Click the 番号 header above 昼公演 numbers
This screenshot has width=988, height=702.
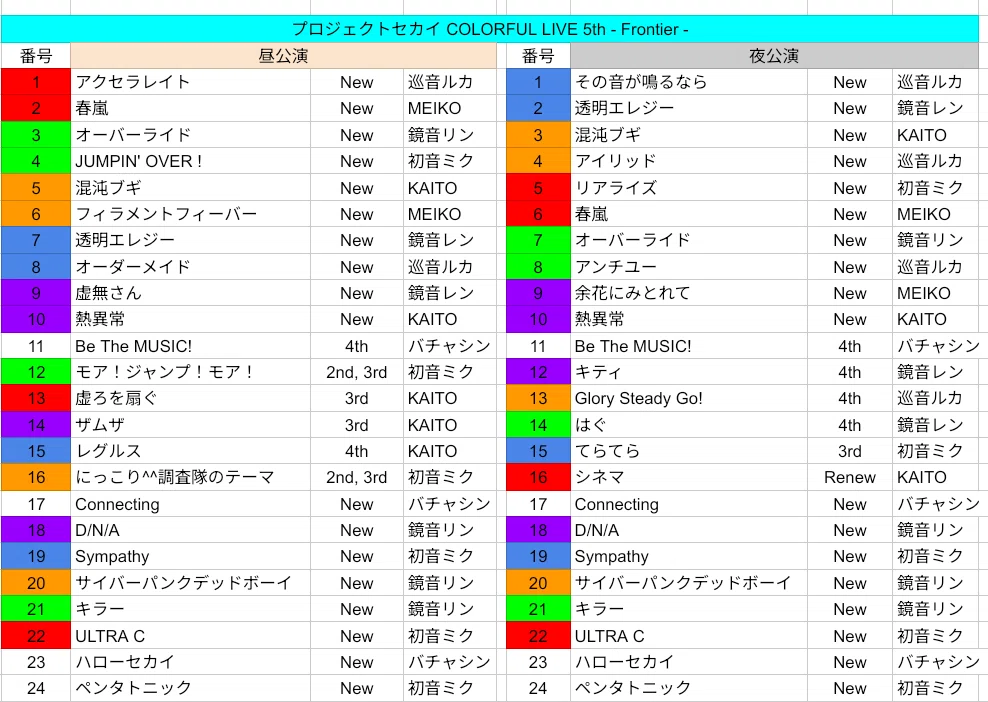click(x=36, y=55)
